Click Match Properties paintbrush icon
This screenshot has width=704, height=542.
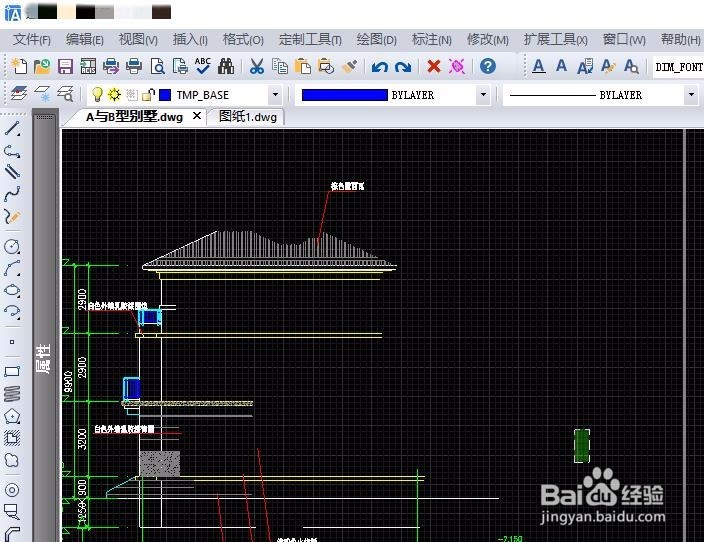tap(349, 66)
